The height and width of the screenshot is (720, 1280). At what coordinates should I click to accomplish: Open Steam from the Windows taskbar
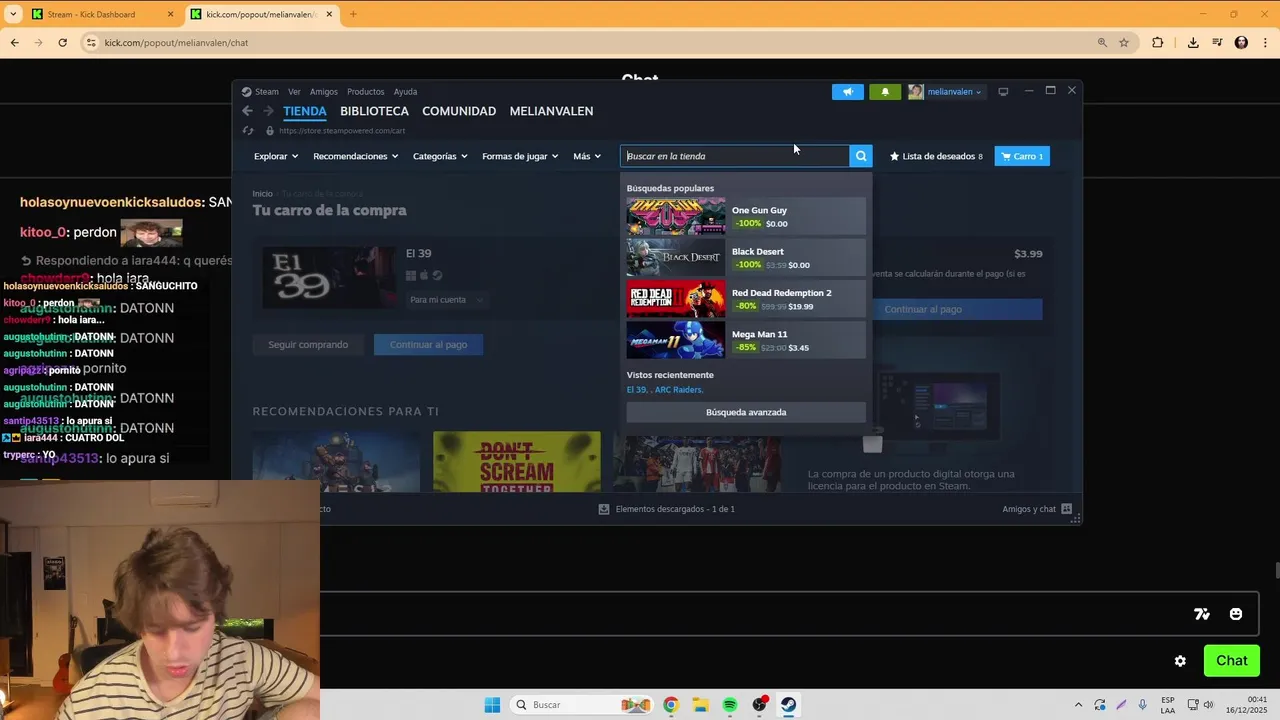789,705
